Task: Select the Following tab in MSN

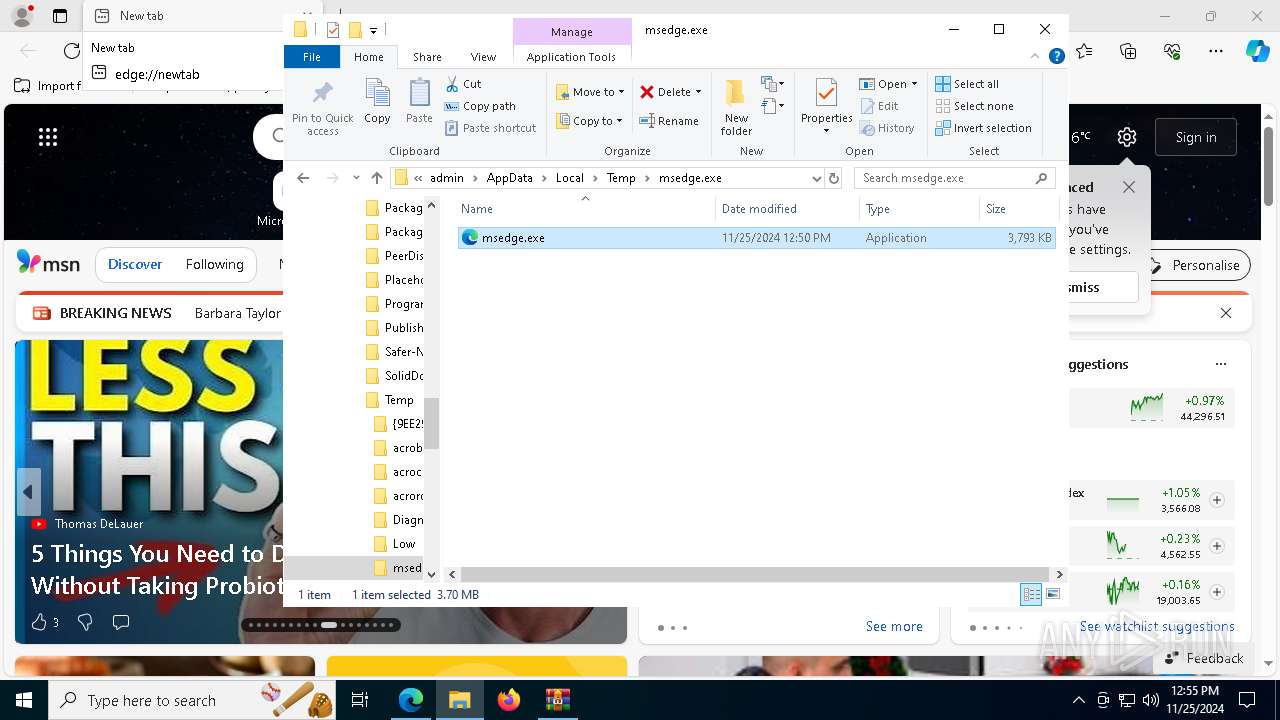Action: click(214, 265)
